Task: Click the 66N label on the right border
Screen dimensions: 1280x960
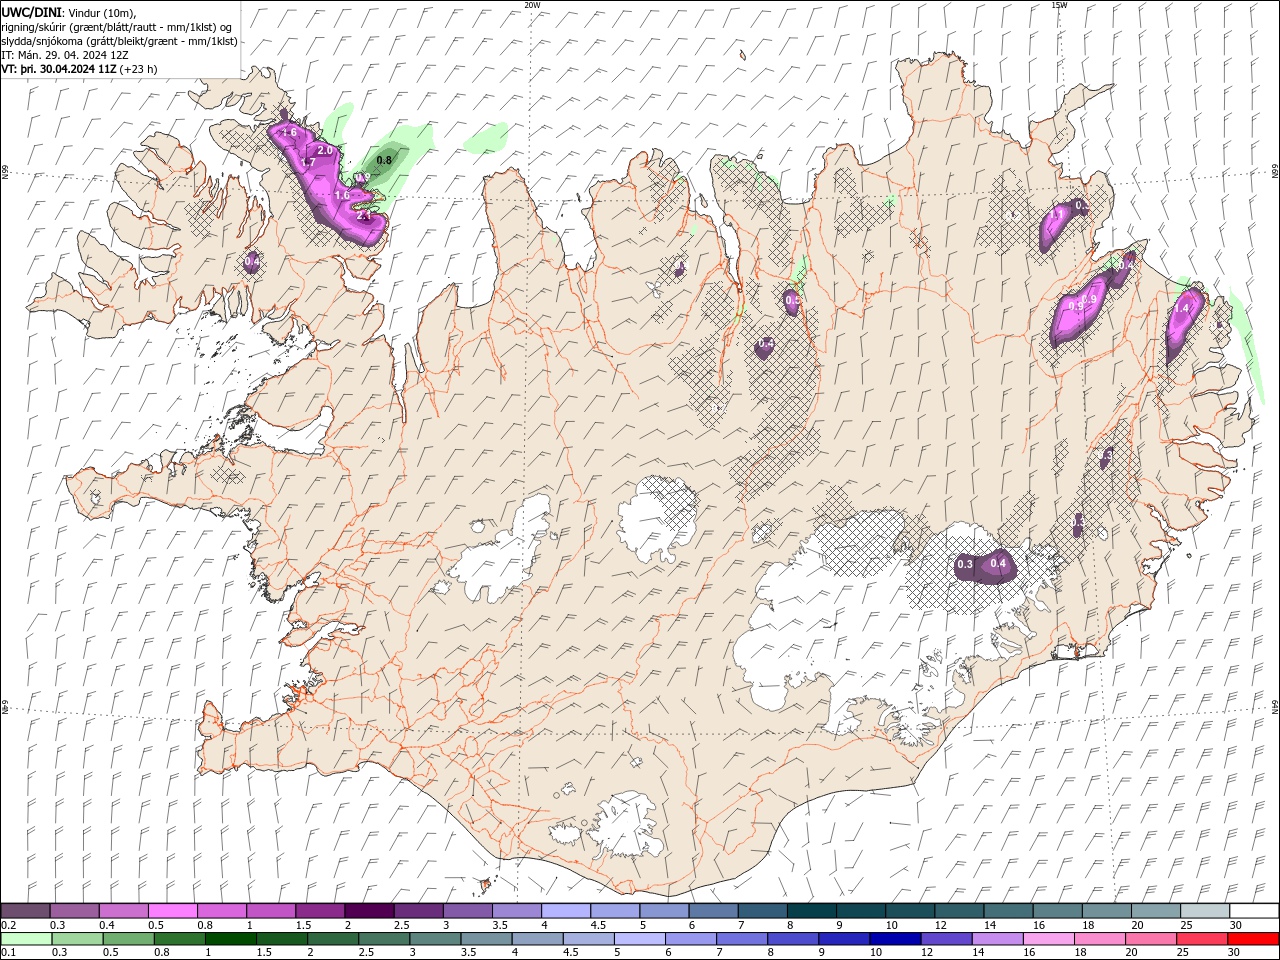Action: [x=1275, y=172]
